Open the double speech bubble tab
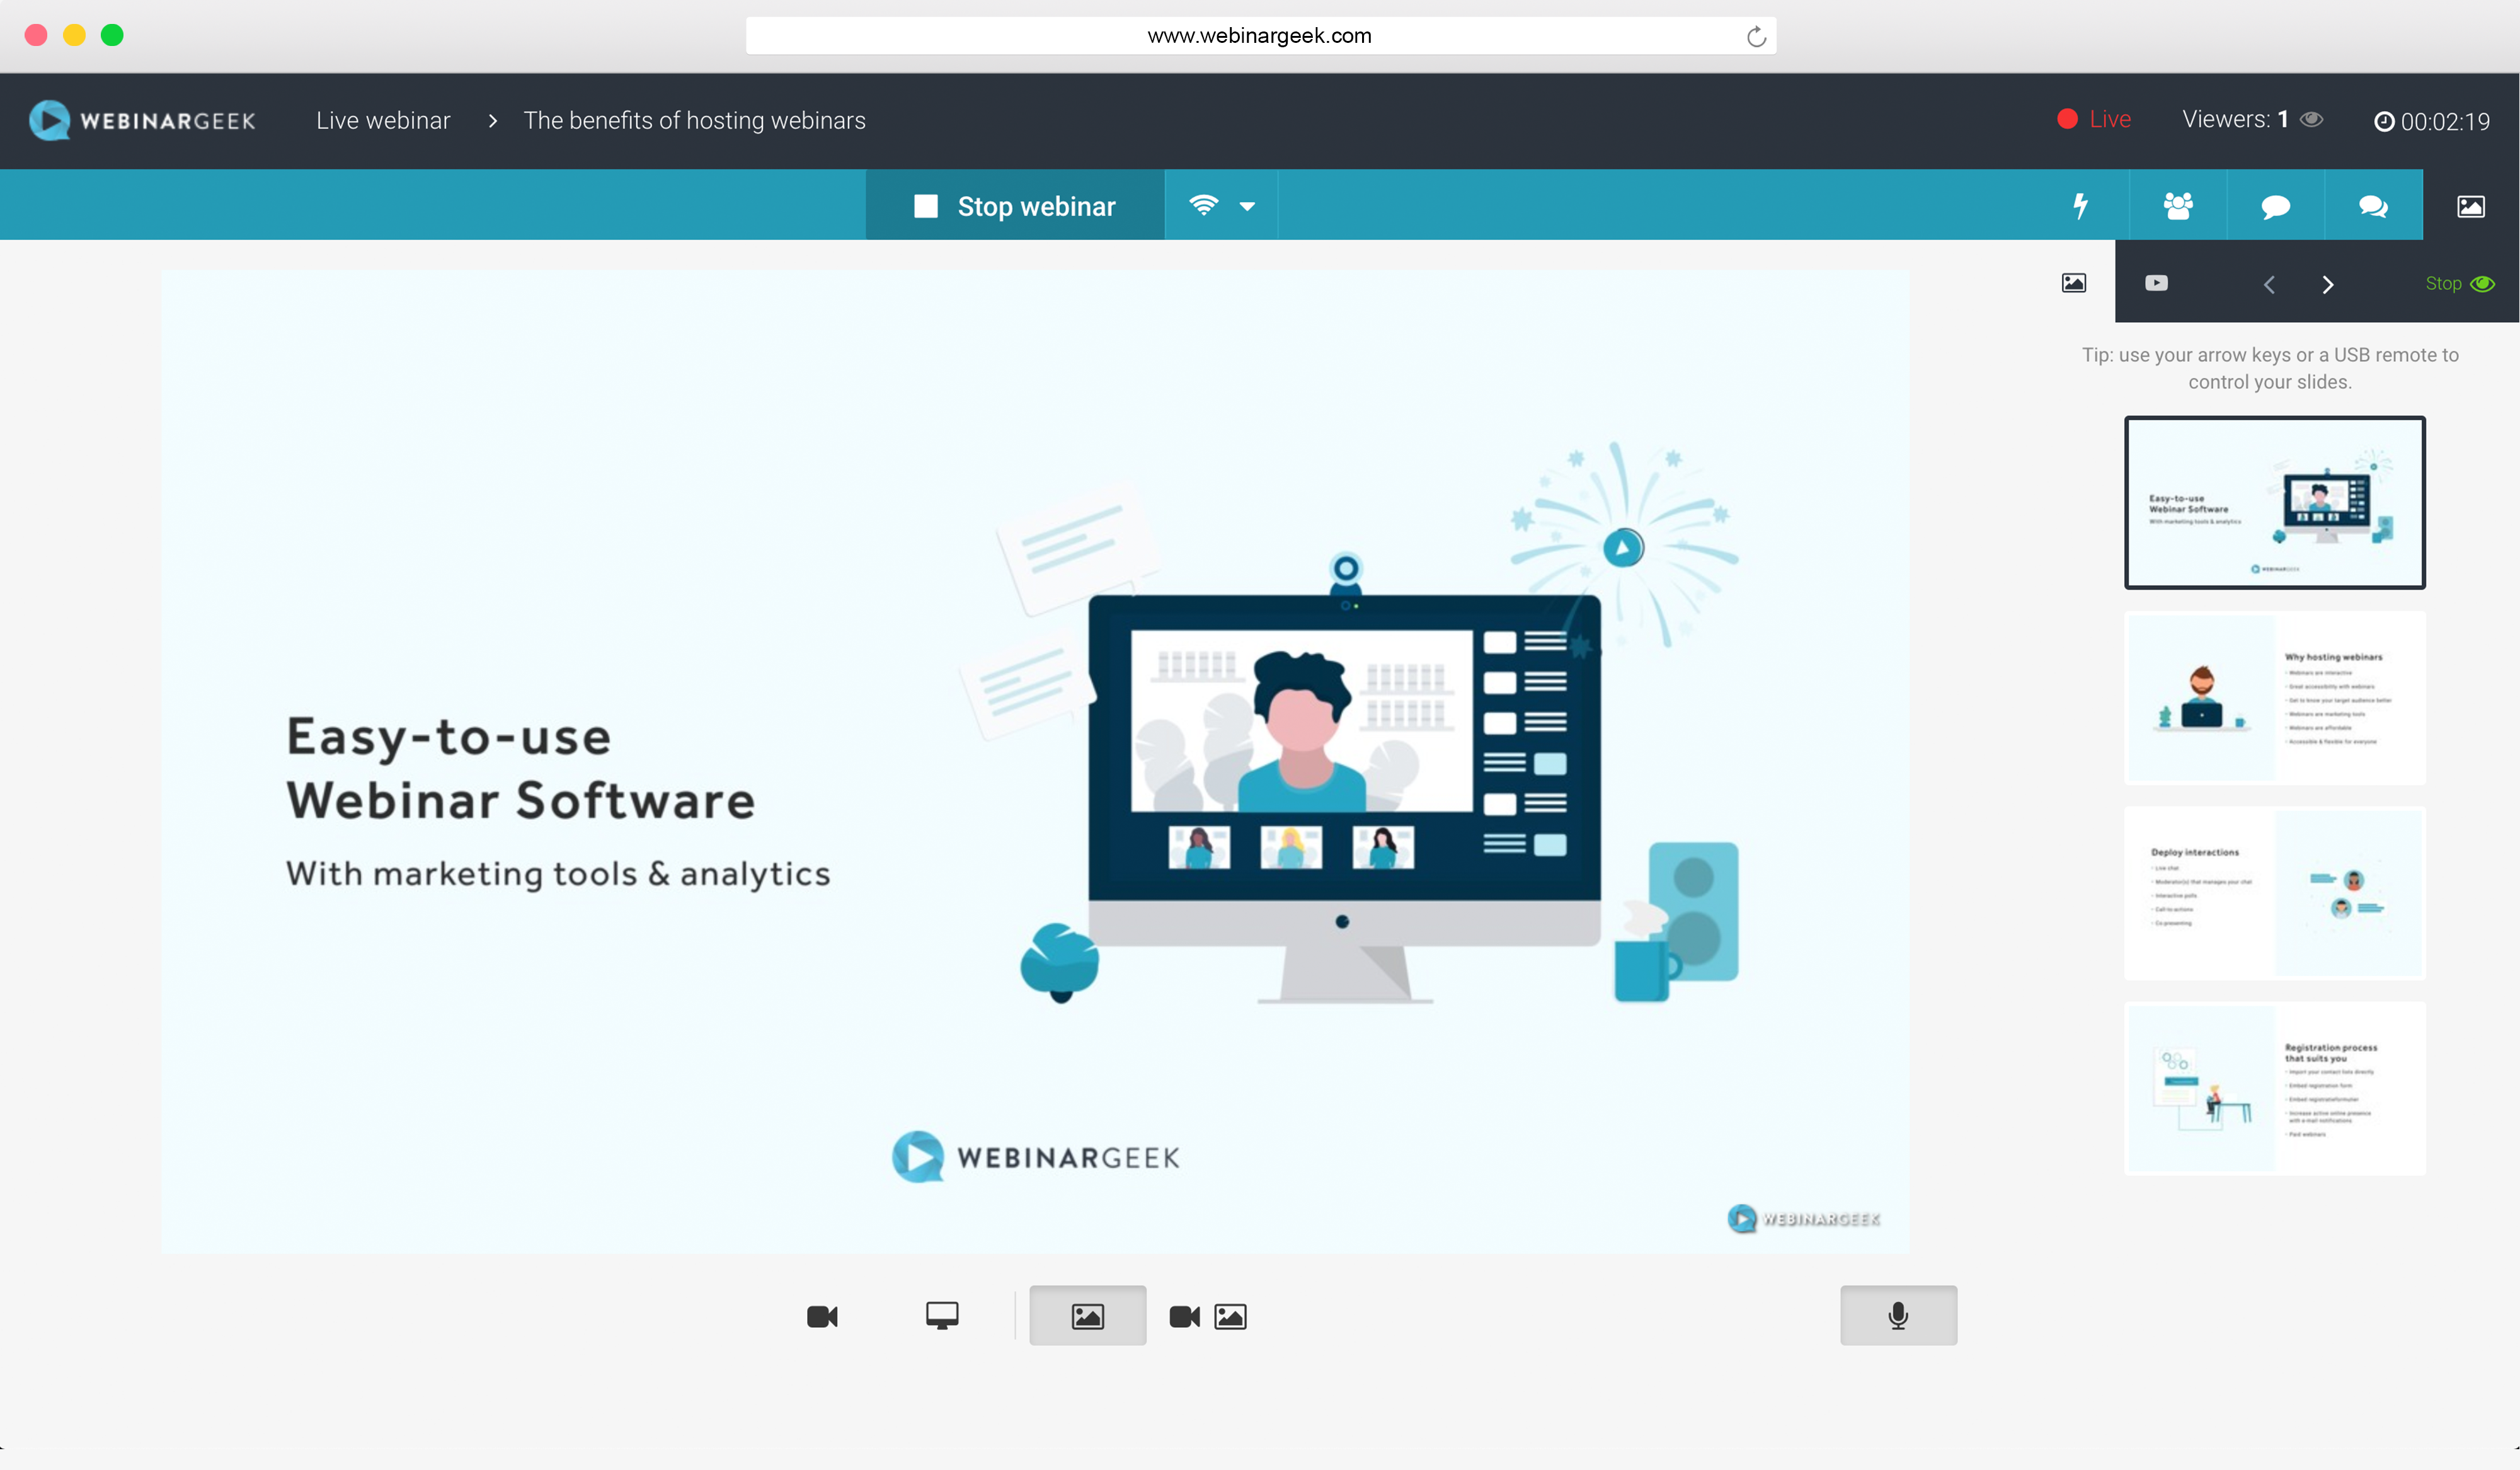 [x=2374, y=205]
